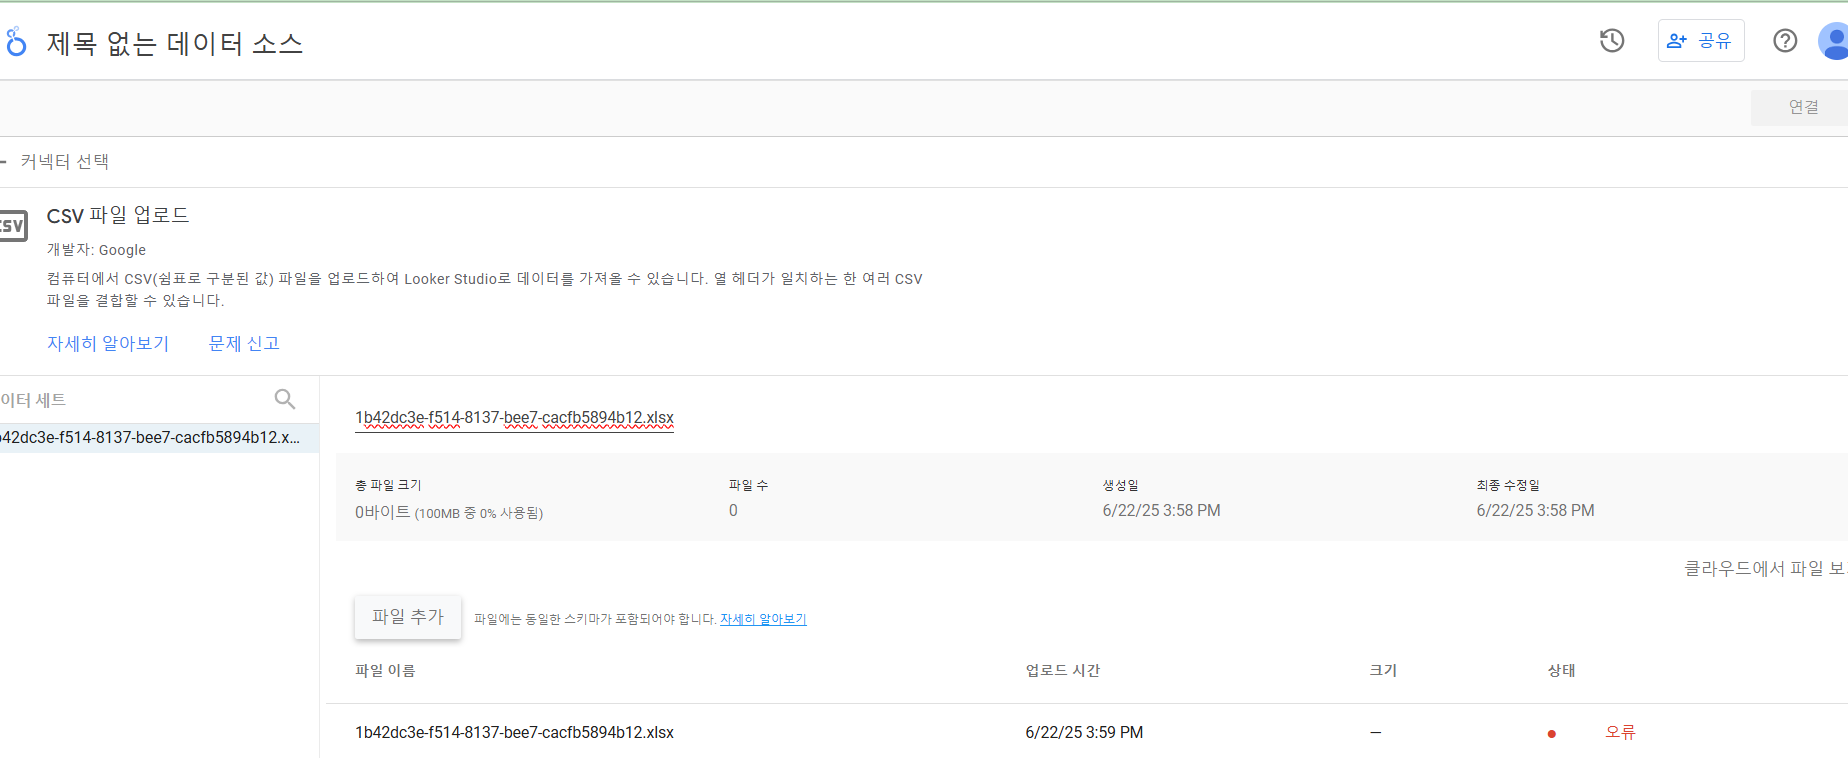This screenshot has width=1848, height=758.
Task: Open 자세히 알아보기 link under connector description
Action: click(x=108, y=343)
